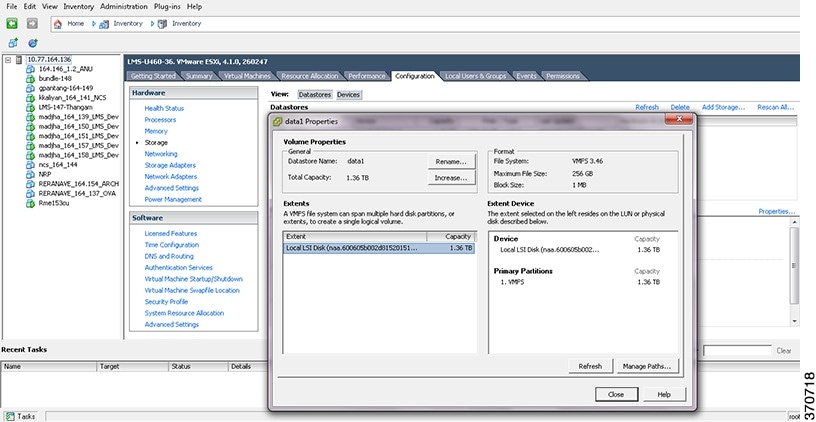The height and width of the screenshot is (422, 816).
Task: Select the Local LSI Disk extent row
Action: [x=379, y=248]
